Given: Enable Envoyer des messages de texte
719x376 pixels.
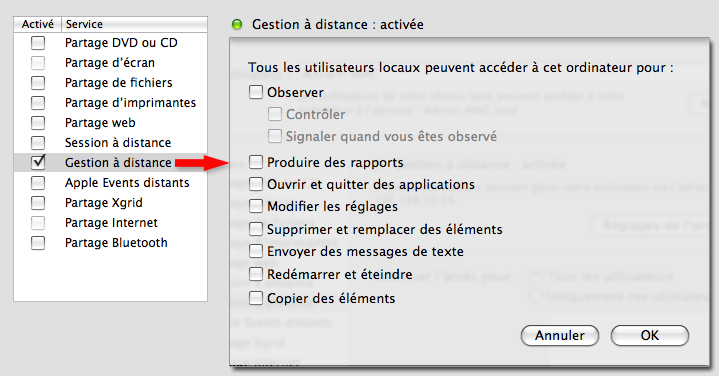Looking at the screenshot, I should [256, 251].
